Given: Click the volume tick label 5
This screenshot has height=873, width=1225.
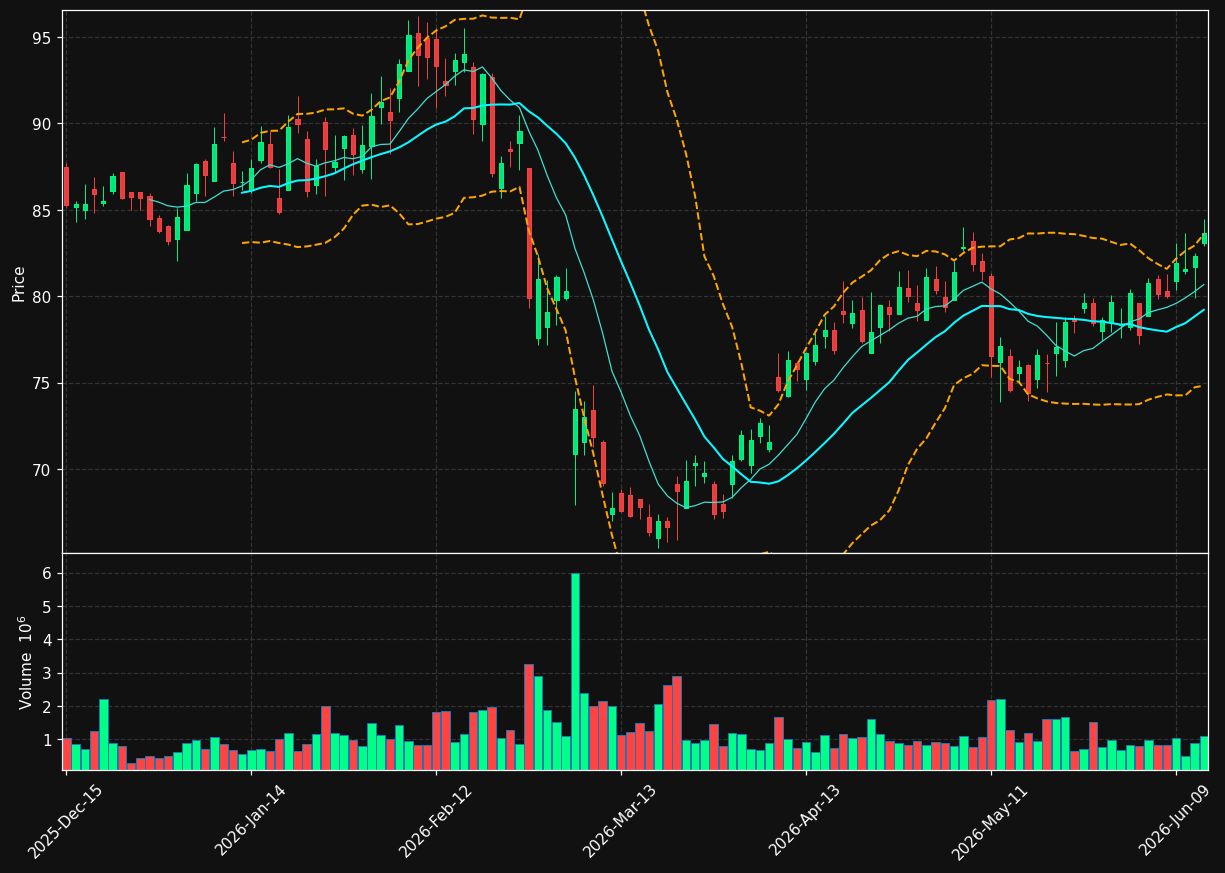Looking at the screenshot, I should pyautogui.click(x=47, y=606).
